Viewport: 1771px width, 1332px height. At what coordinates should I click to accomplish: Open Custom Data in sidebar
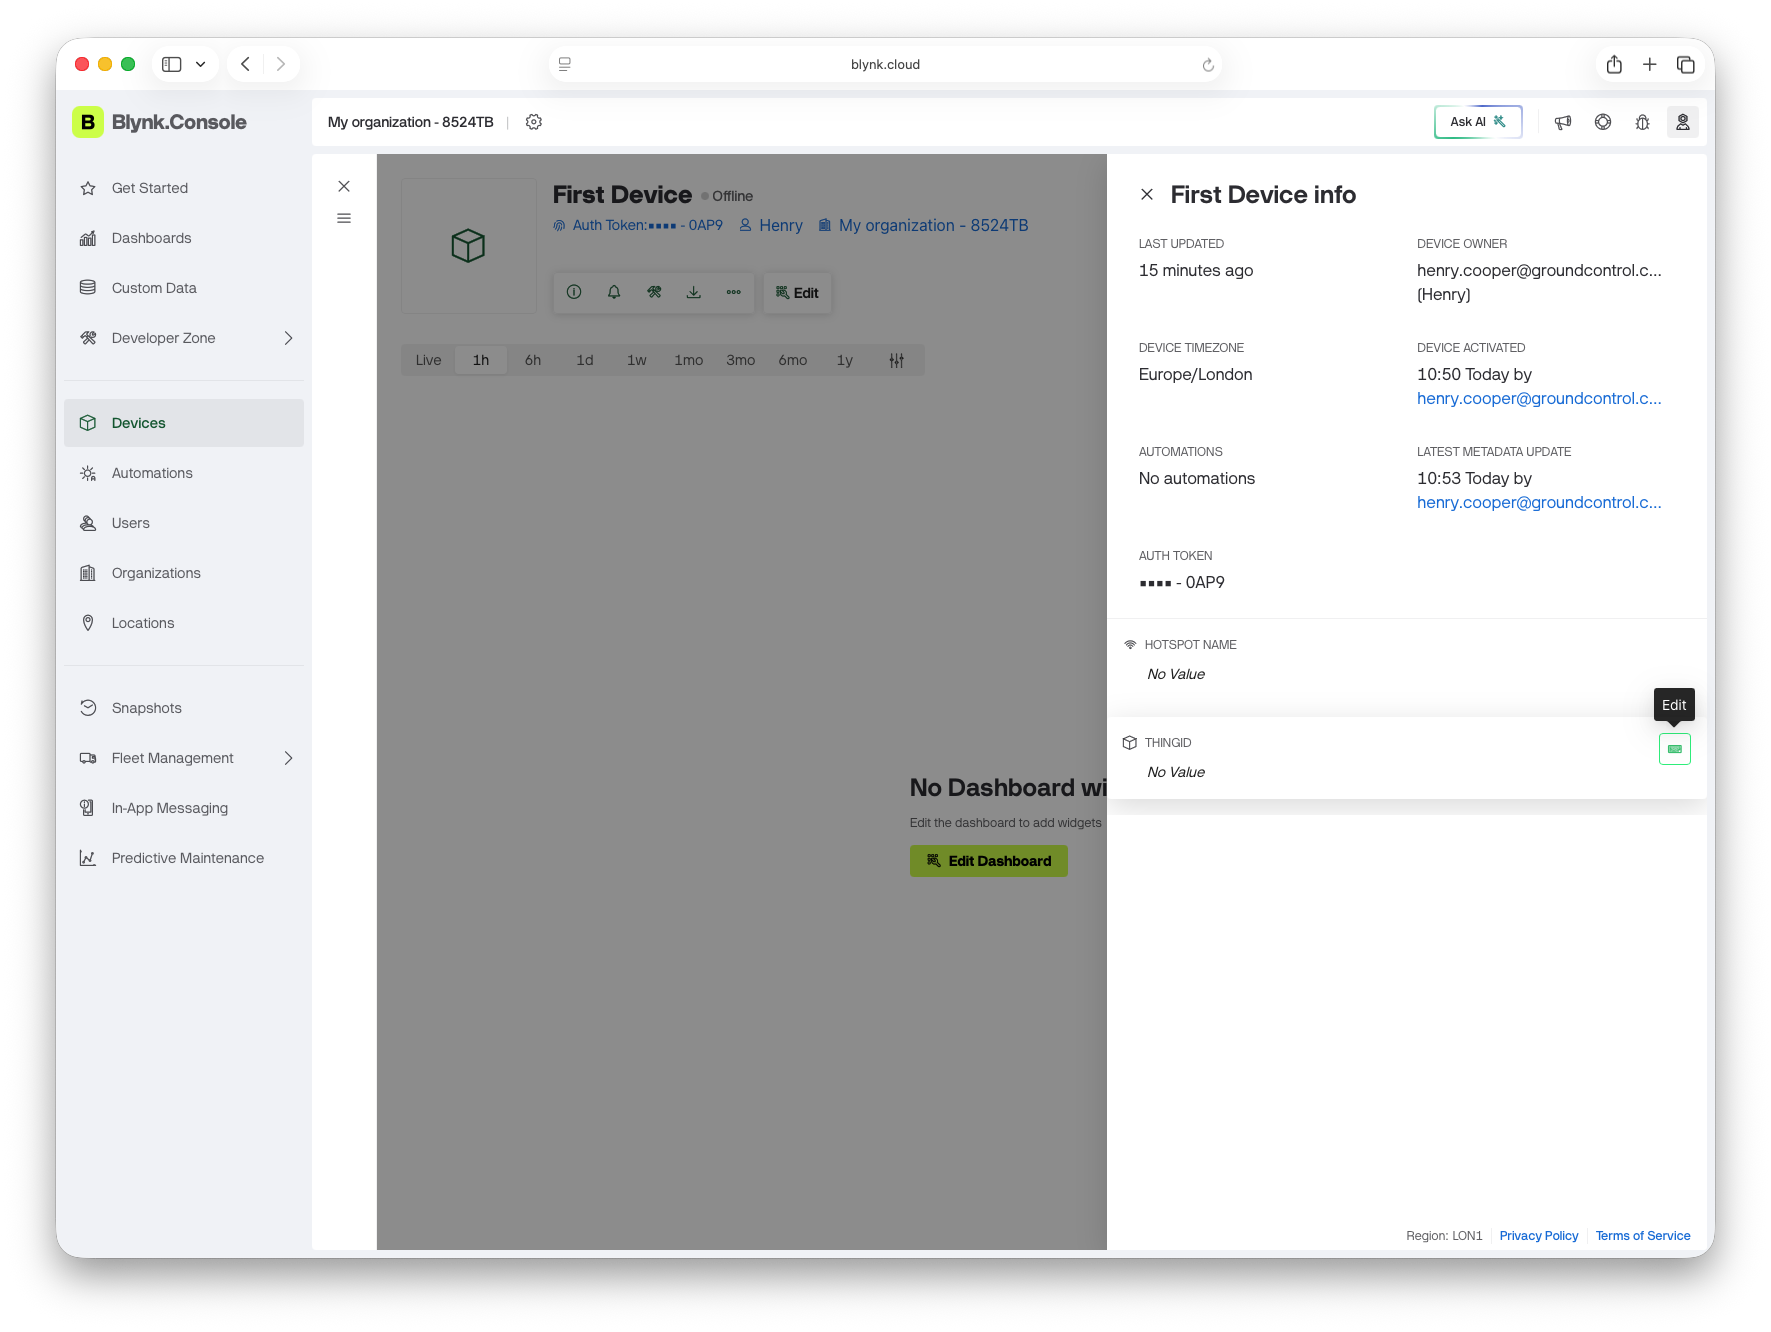[x=184, y=288]
